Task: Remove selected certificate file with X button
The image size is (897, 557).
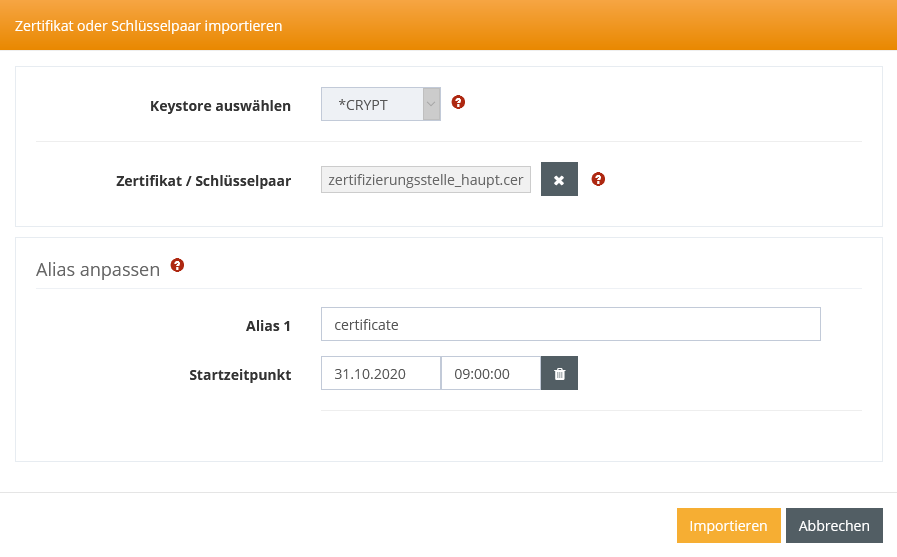Action: point(559,180)
